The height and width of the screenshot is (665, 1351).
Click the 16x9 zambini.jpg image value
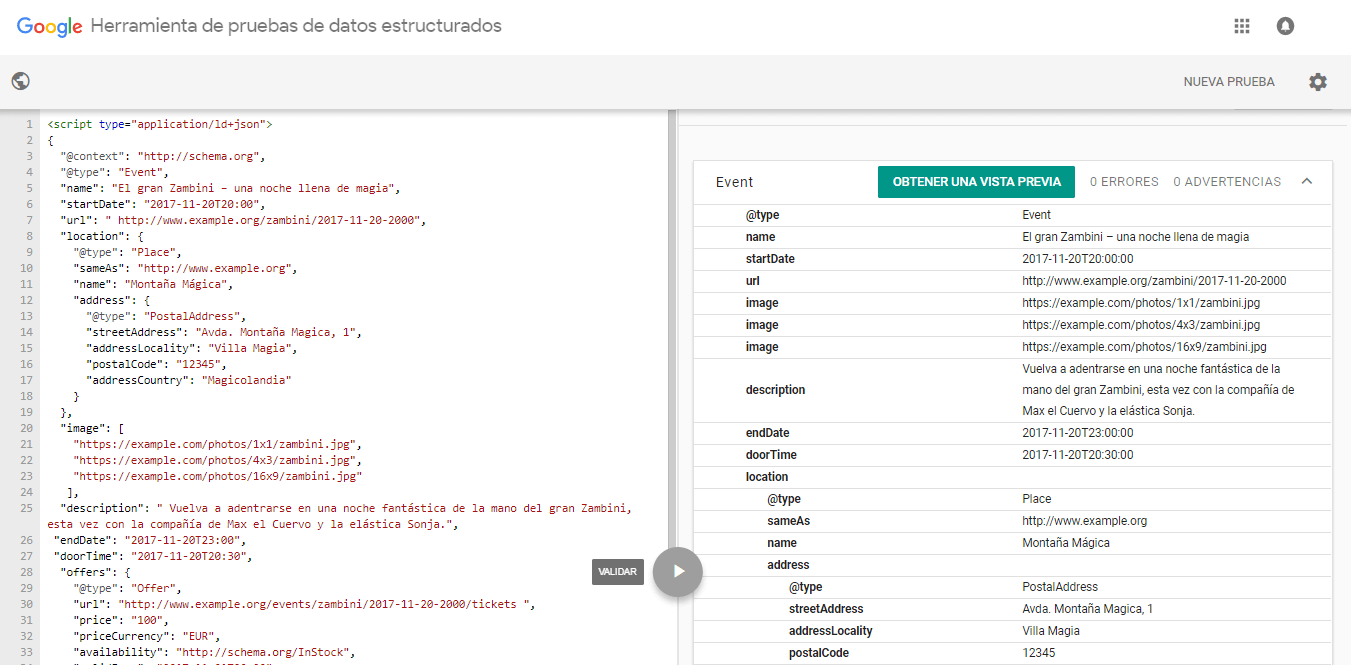pyautogui.click(x=1144, y=347)
